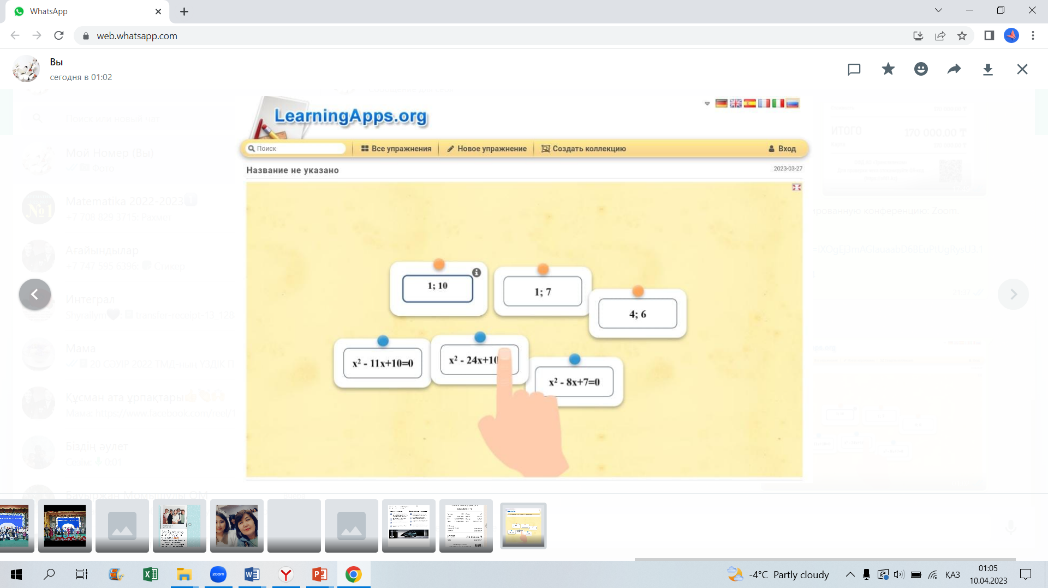Star this media message
This screenshot has height=588, width=1048.
(888, 69)
